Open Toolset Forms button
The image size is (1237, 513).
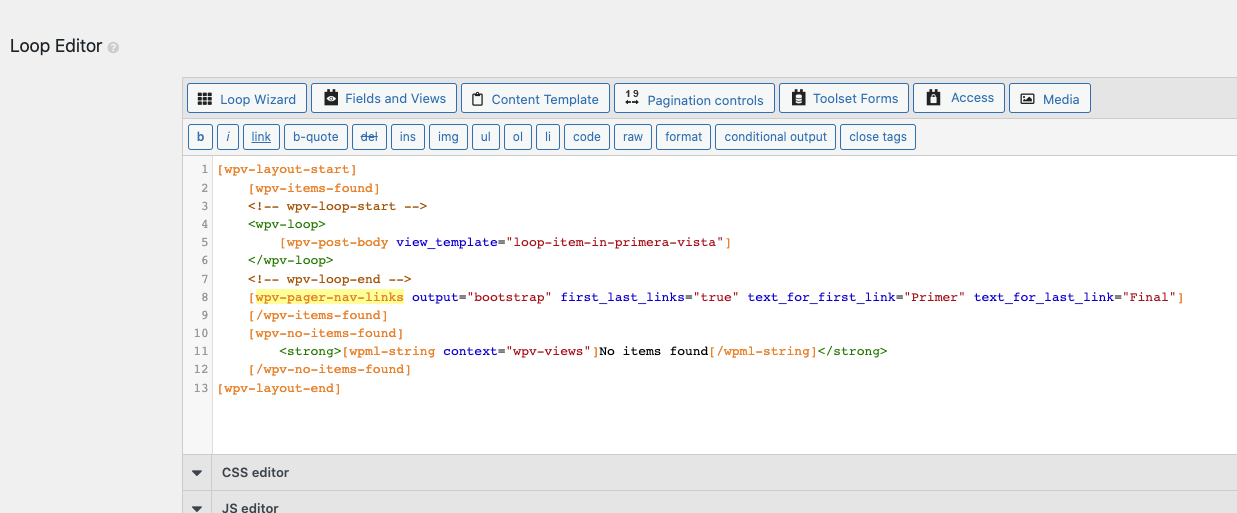click(844, 98)
